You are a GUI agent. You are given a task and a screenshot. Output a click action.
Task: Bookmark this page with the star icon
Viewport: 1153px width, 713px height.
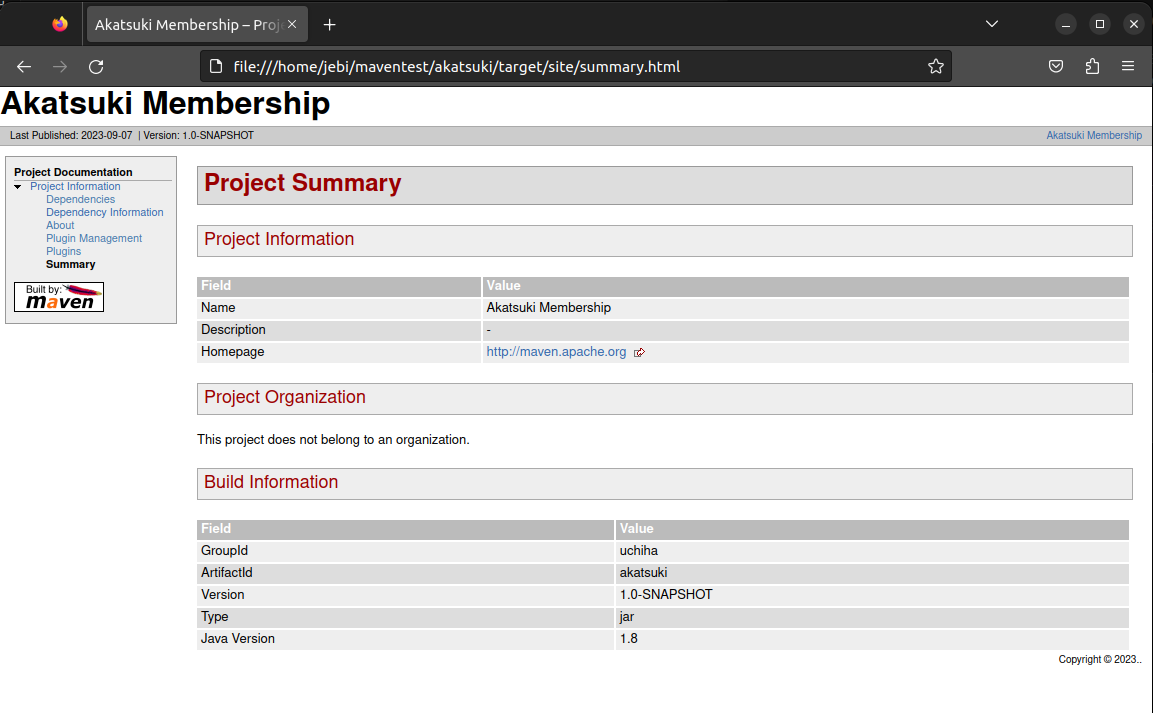[935, 67]
